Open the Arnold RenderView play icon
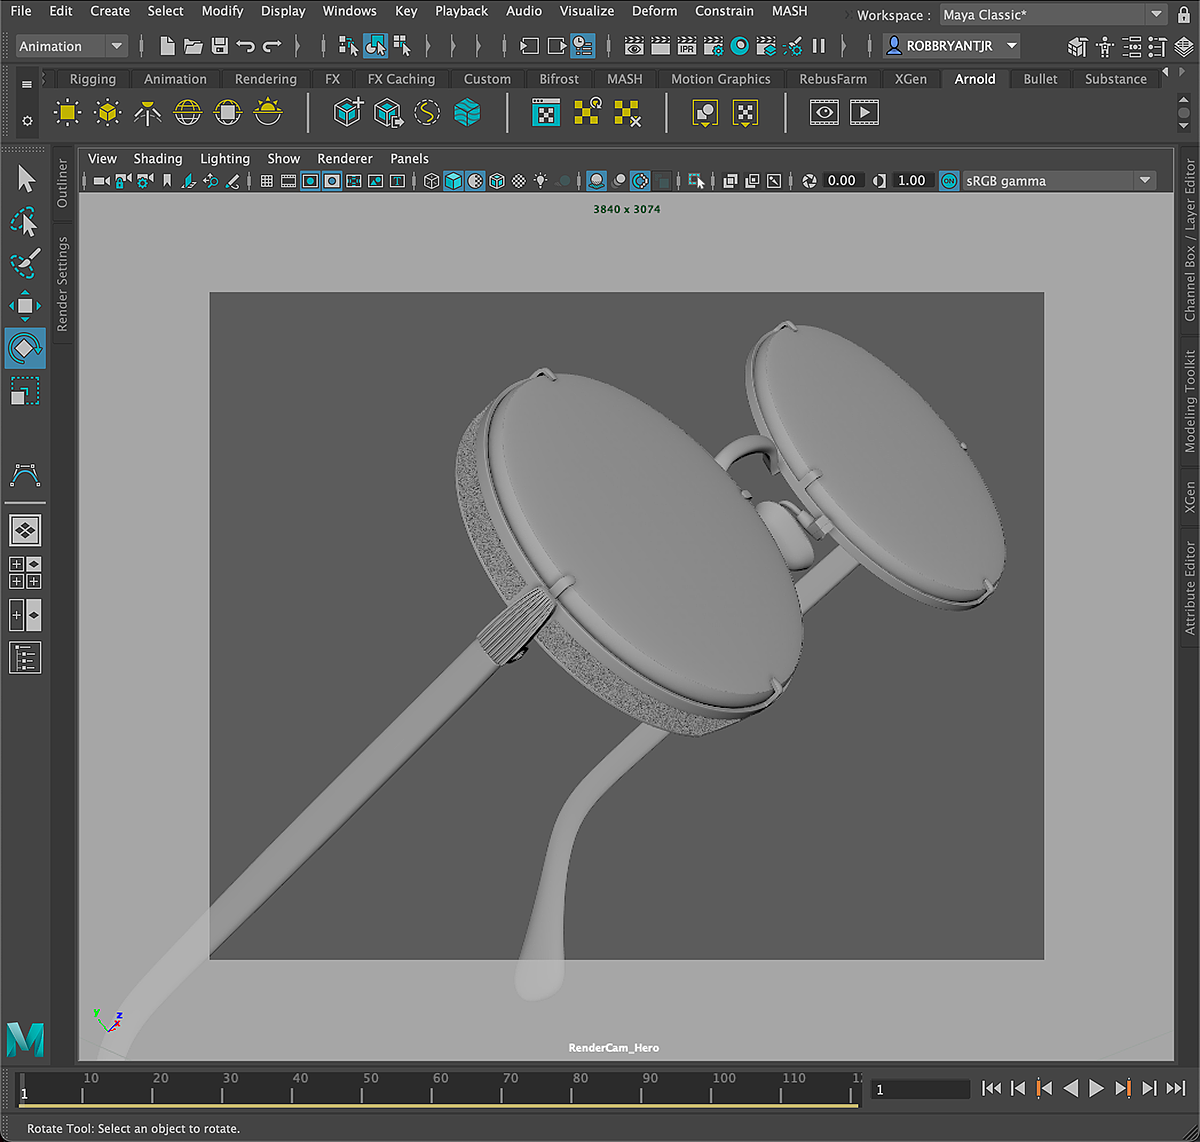 point(864,113)
